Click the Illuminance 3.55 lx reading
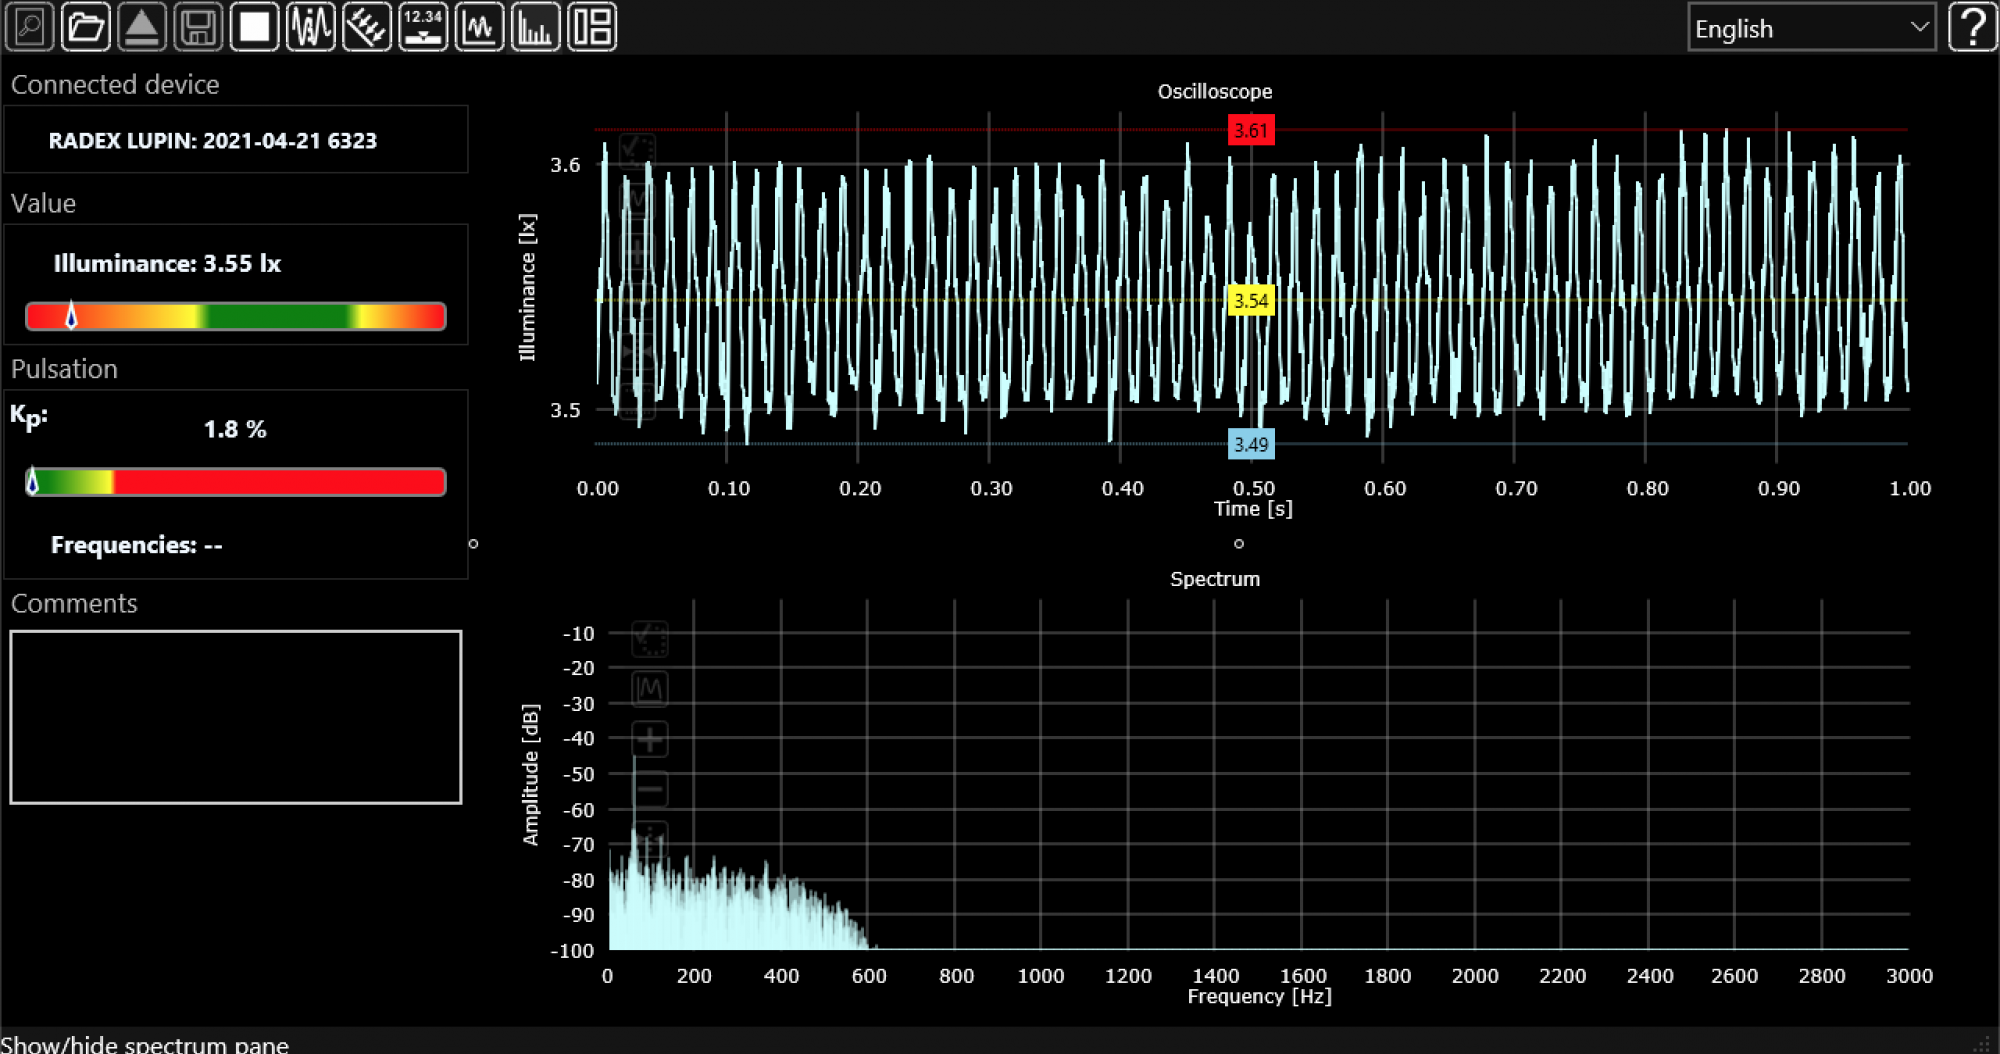This screenshot has width=2000, height=1054. coord(167,263)
